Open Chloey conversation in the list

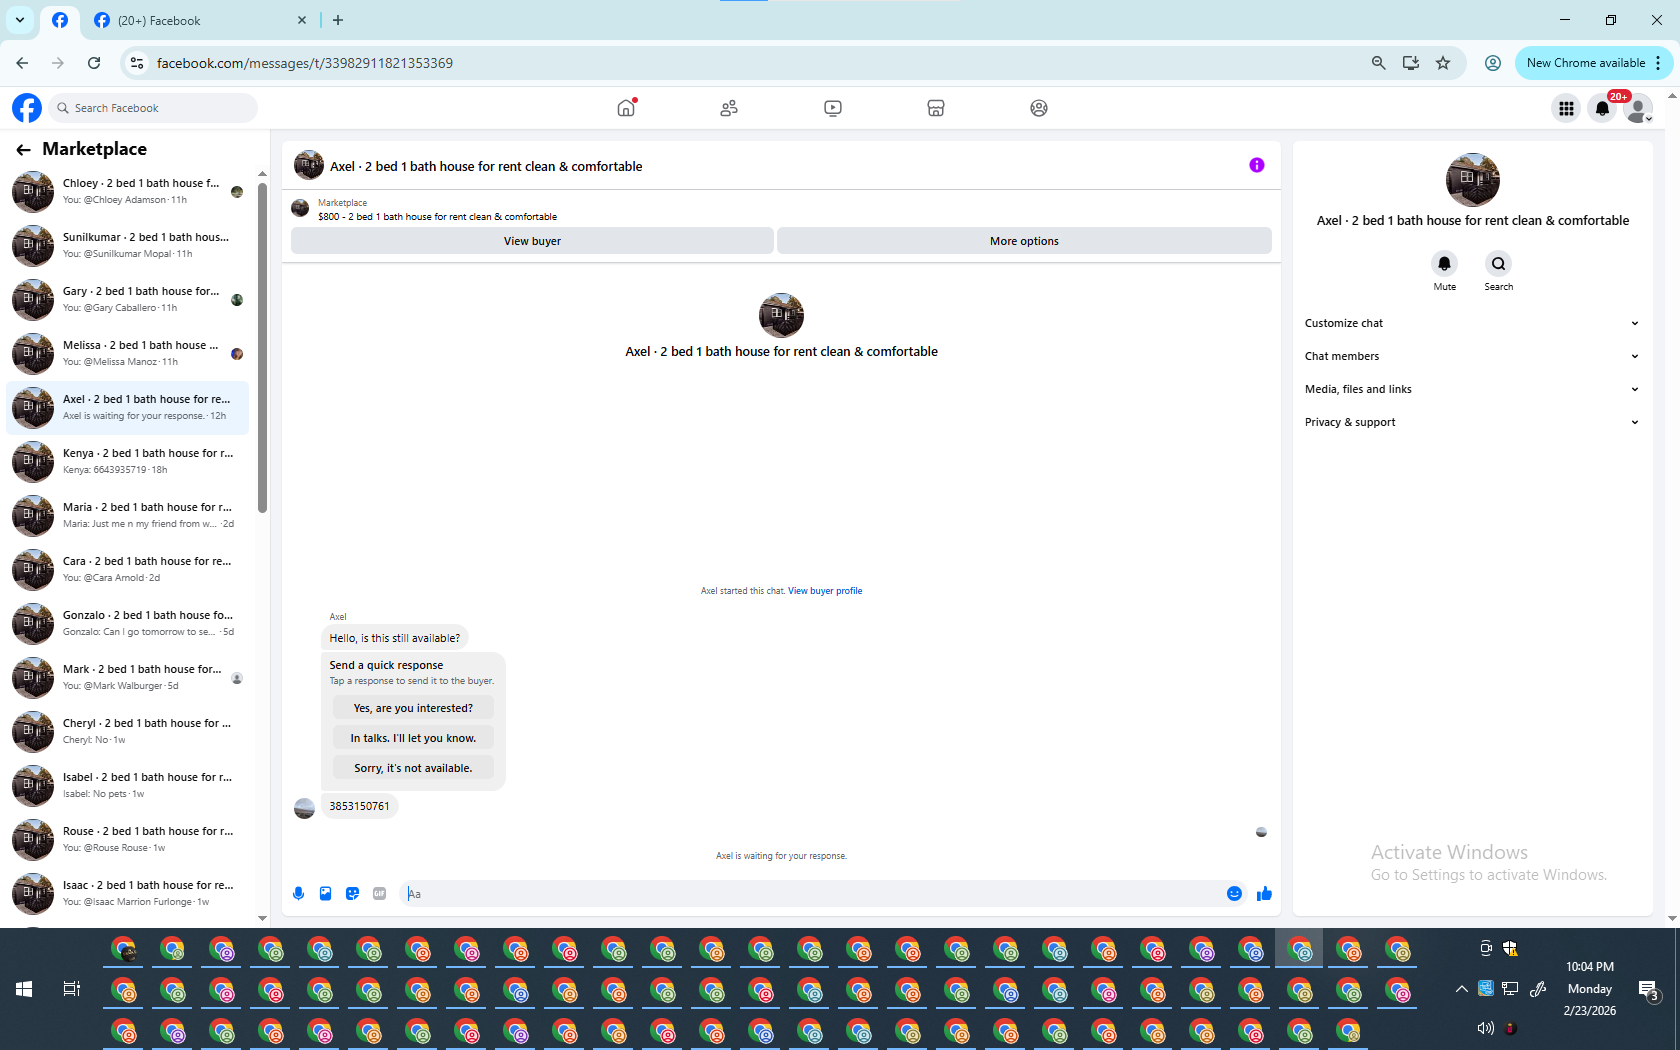[128, 191]
